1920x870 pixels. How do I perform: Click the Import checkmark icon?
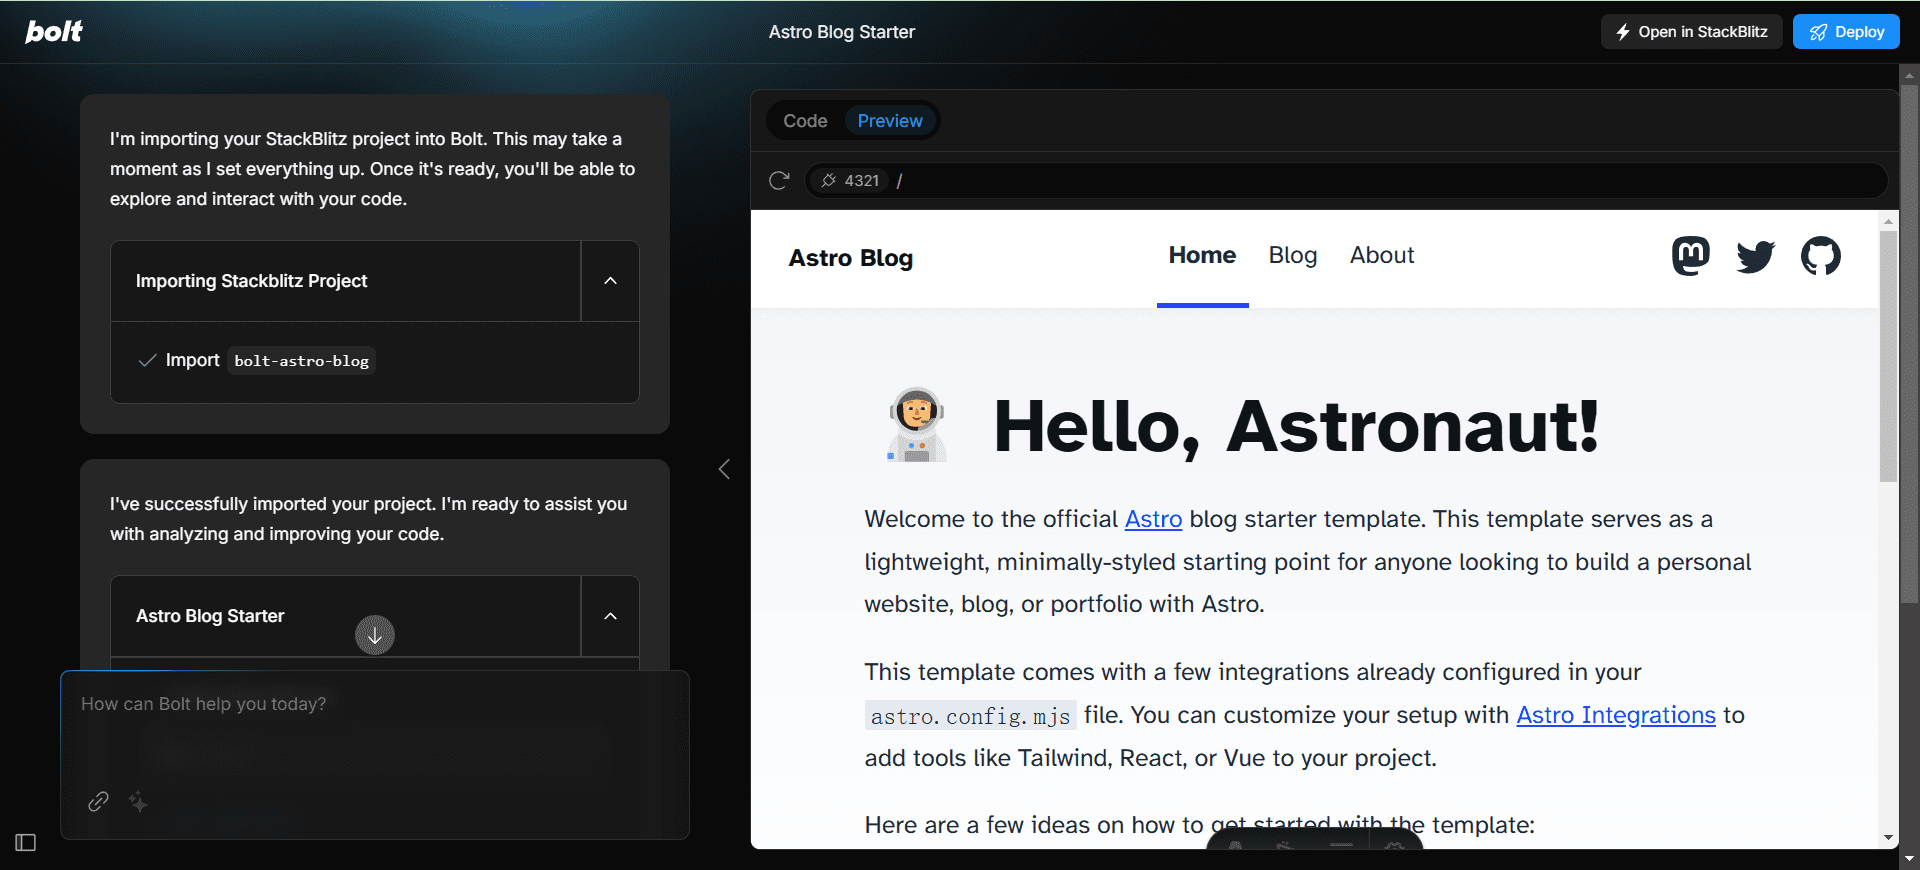tap(147, 360)
